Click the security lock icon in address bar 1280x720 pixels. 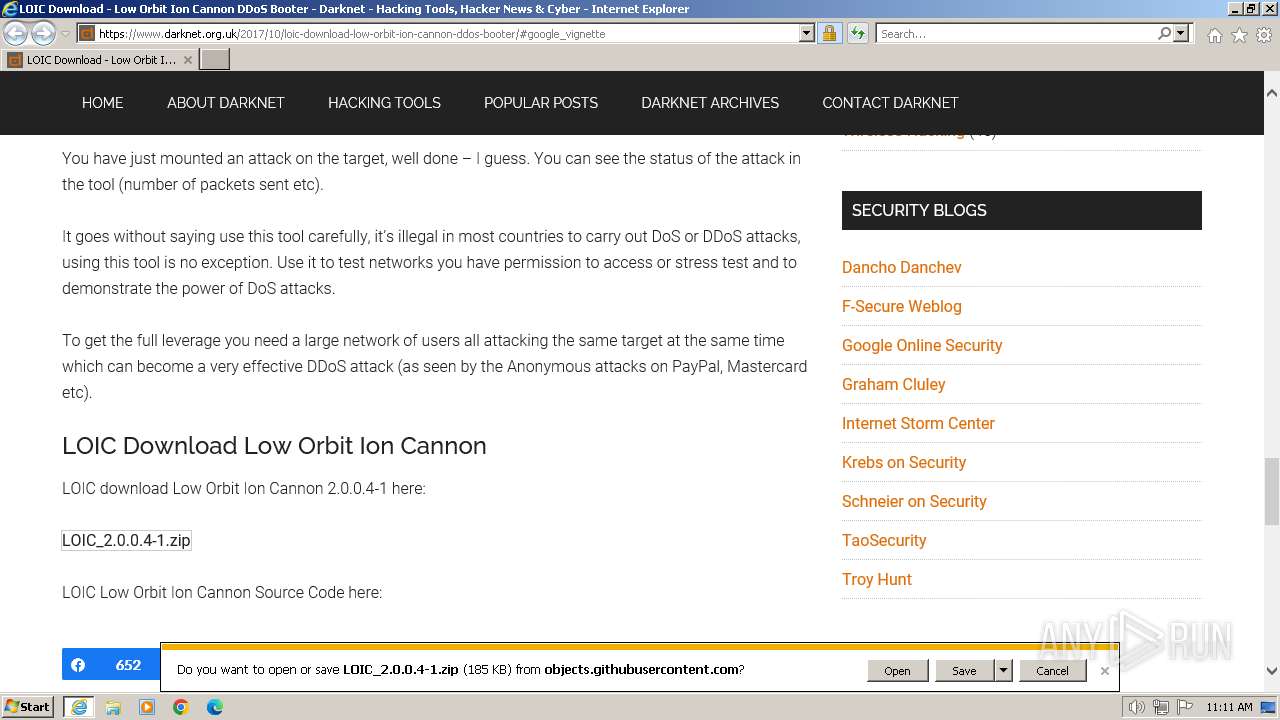tap(829, 33)
